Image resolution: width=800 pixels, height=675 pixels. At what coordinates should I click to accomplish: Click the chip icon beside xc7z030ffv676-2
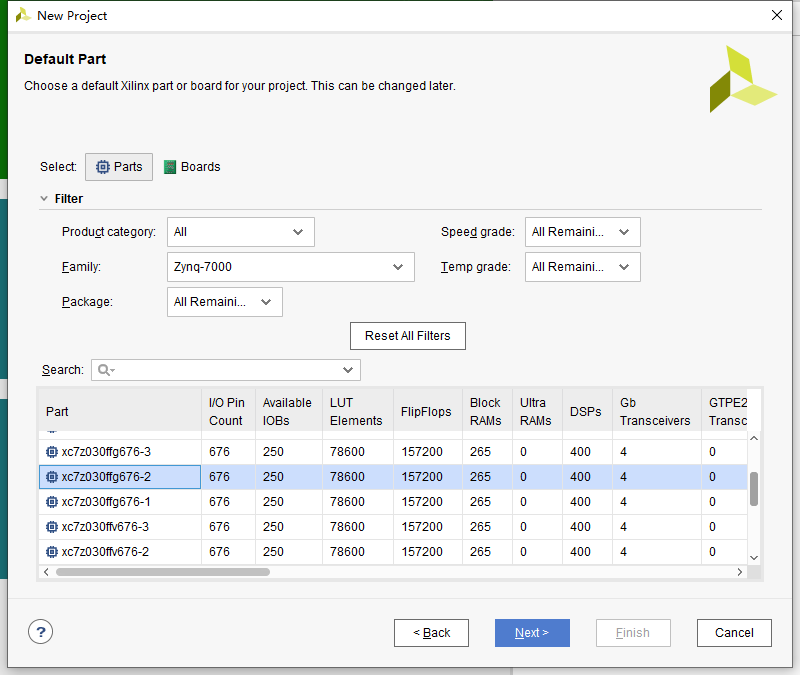point(52,552)
